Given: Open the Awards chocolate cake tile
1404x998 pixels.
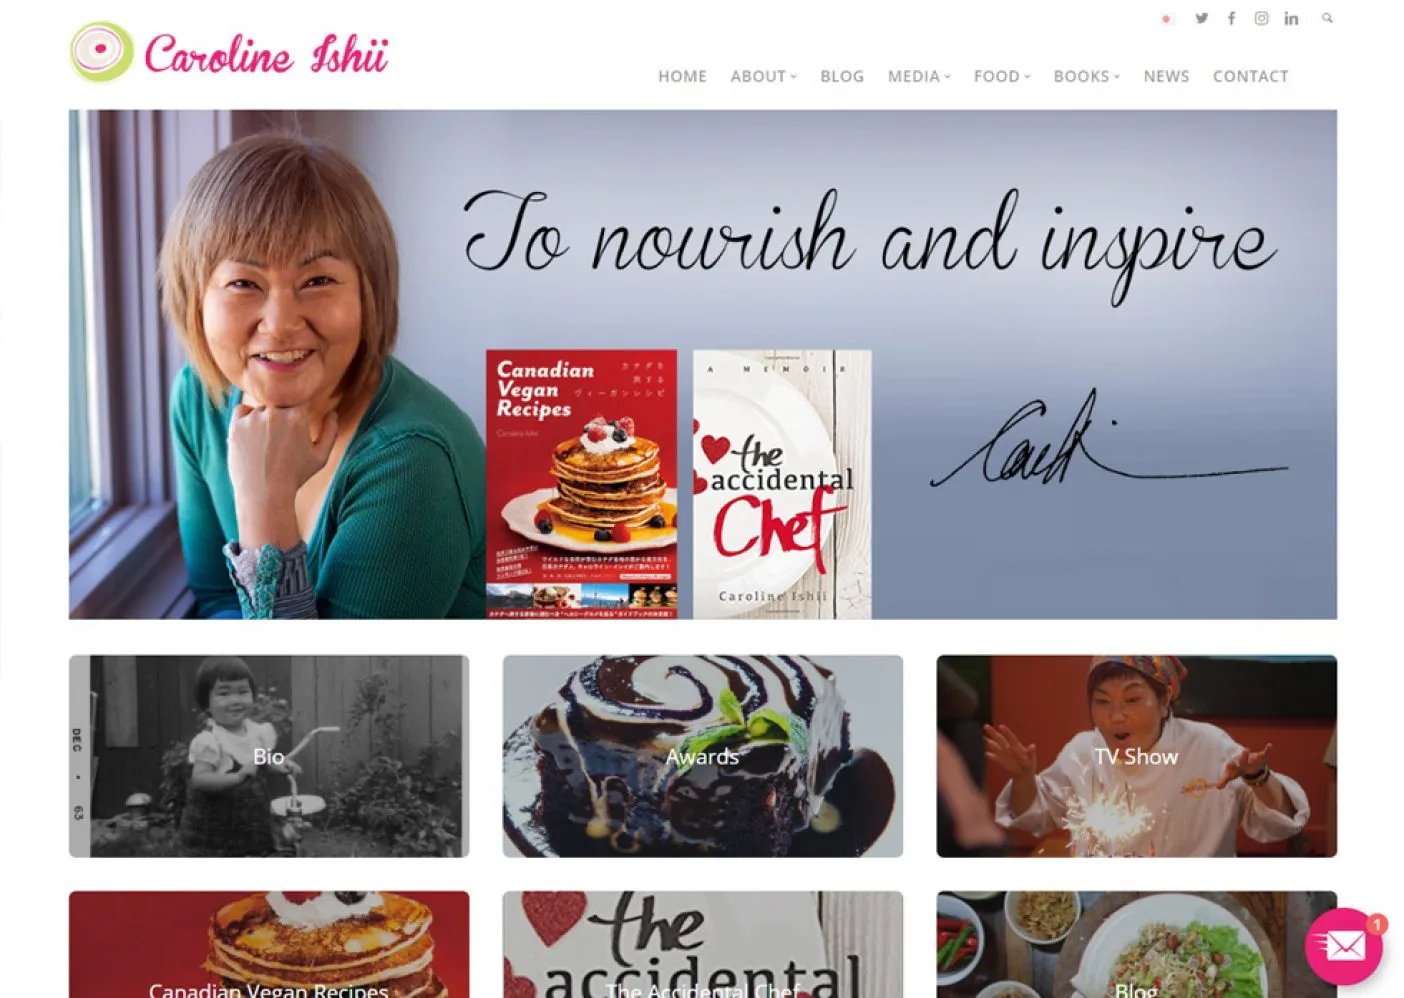Looking at the screenshot, I should point(703,756).
